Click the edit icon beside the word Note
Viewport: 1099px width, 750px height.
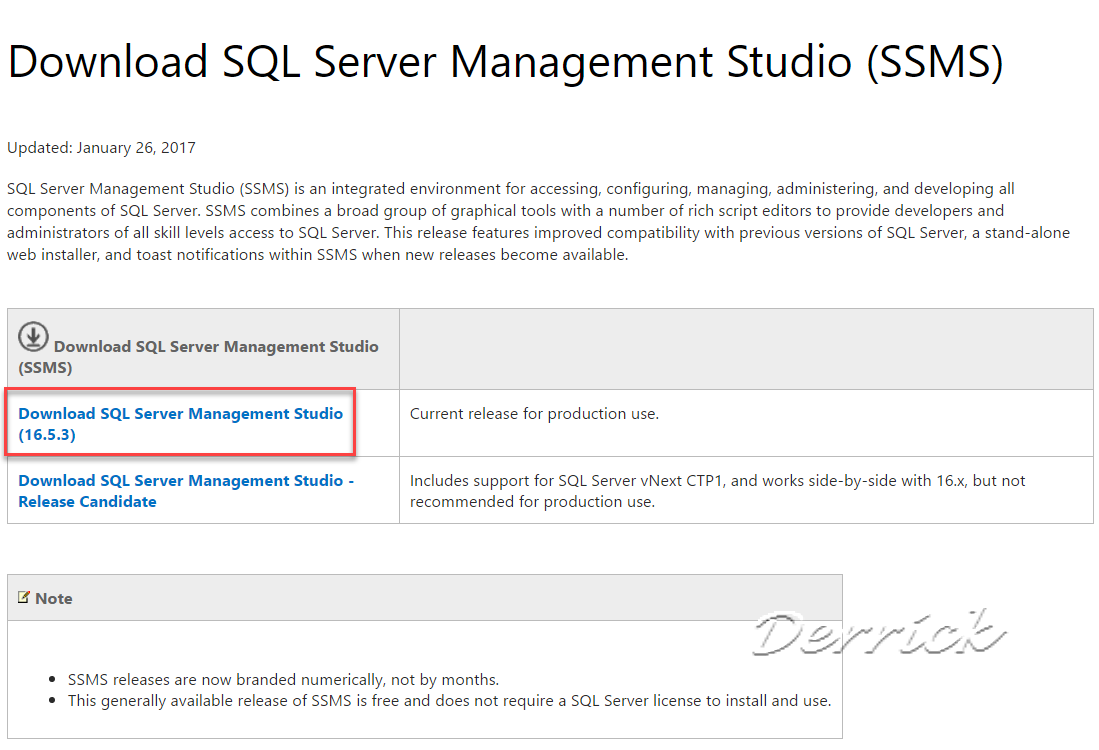click(26, 597)
